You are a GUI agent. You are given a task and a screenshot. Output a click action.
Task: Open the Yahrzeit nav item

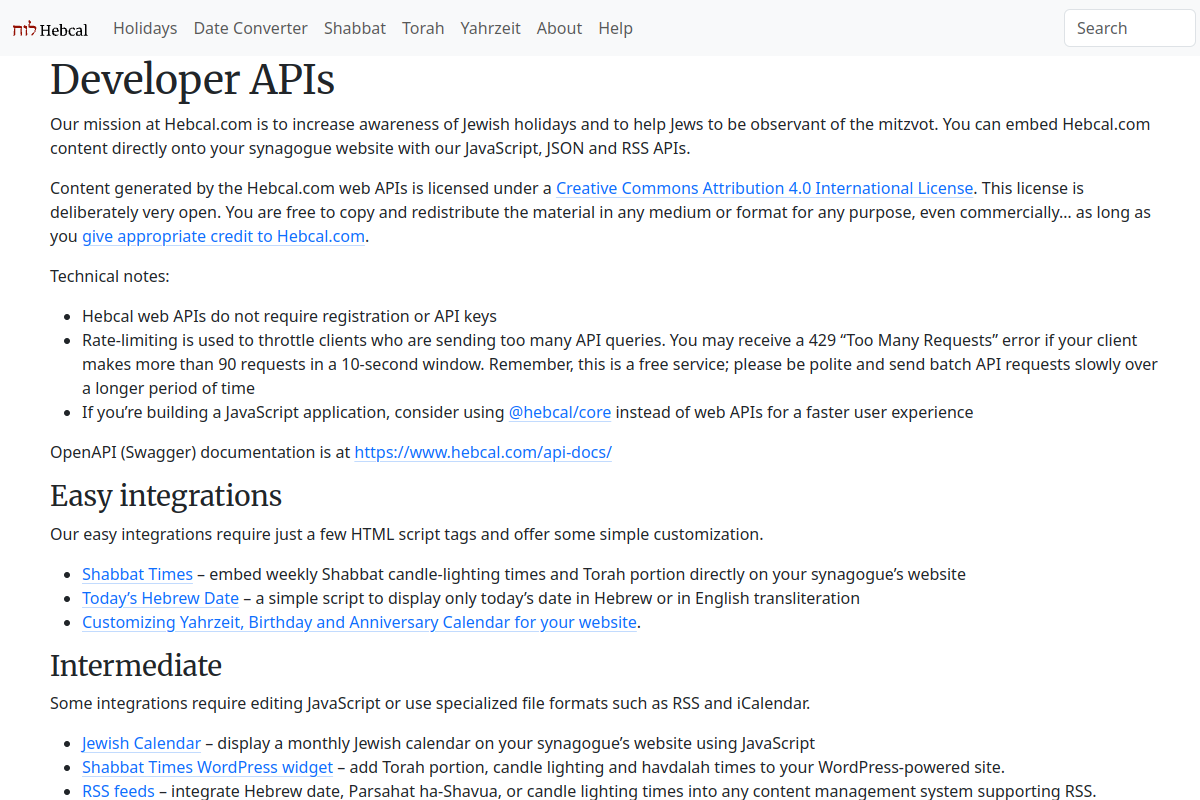[x=490, y=28]
